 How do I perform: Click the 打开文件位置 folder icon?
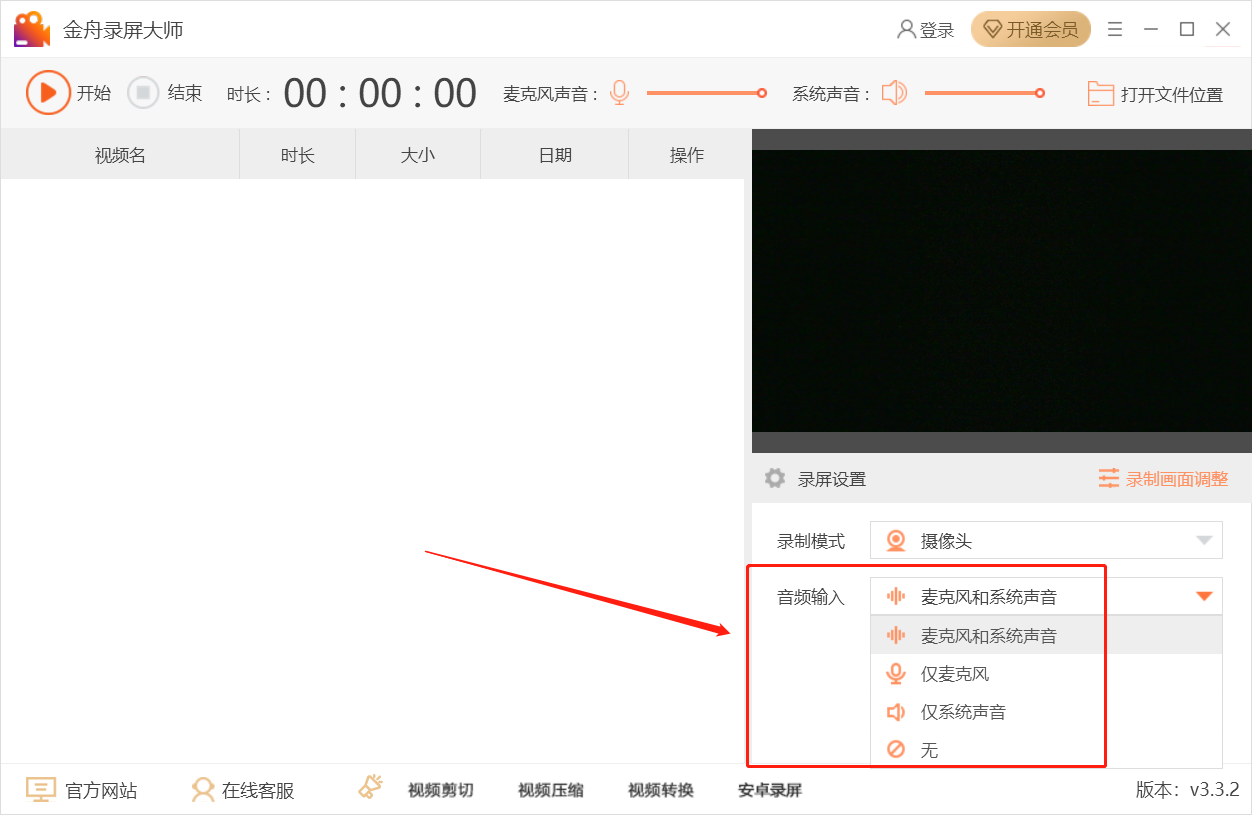[1101, 92]
